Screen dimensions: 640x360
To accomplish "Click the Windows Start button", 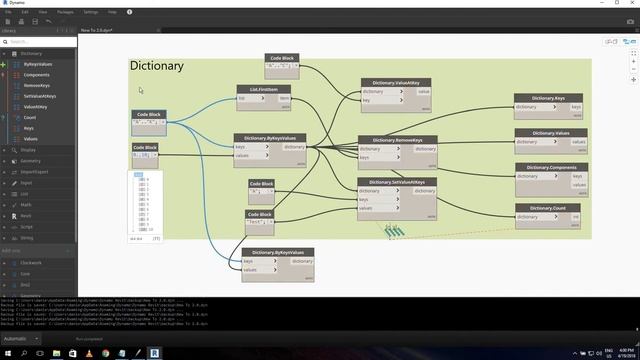I will [x=8, y=353].
